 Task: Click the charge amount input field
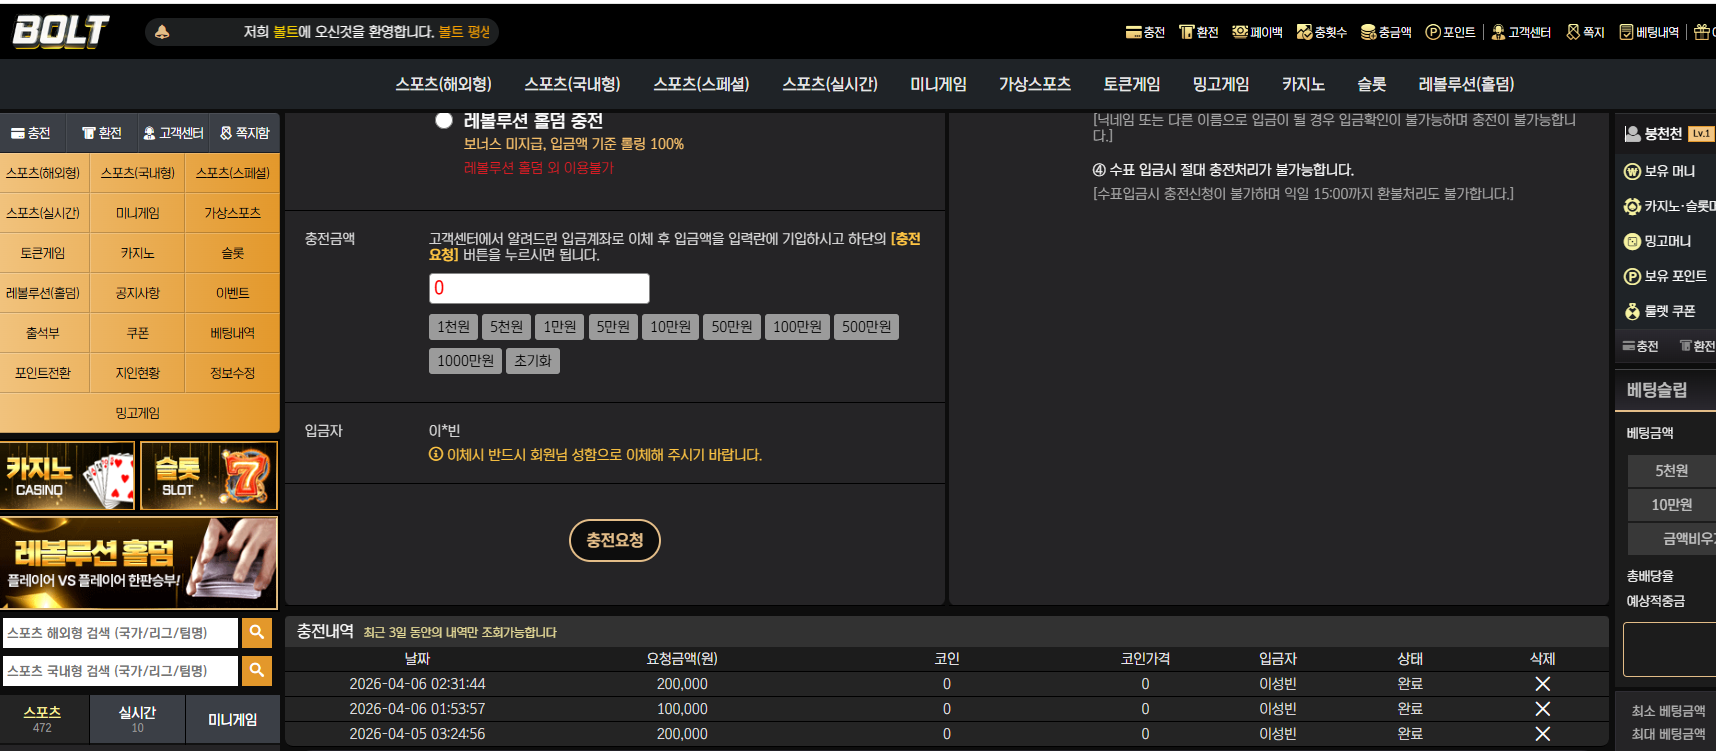coord(539,288)
